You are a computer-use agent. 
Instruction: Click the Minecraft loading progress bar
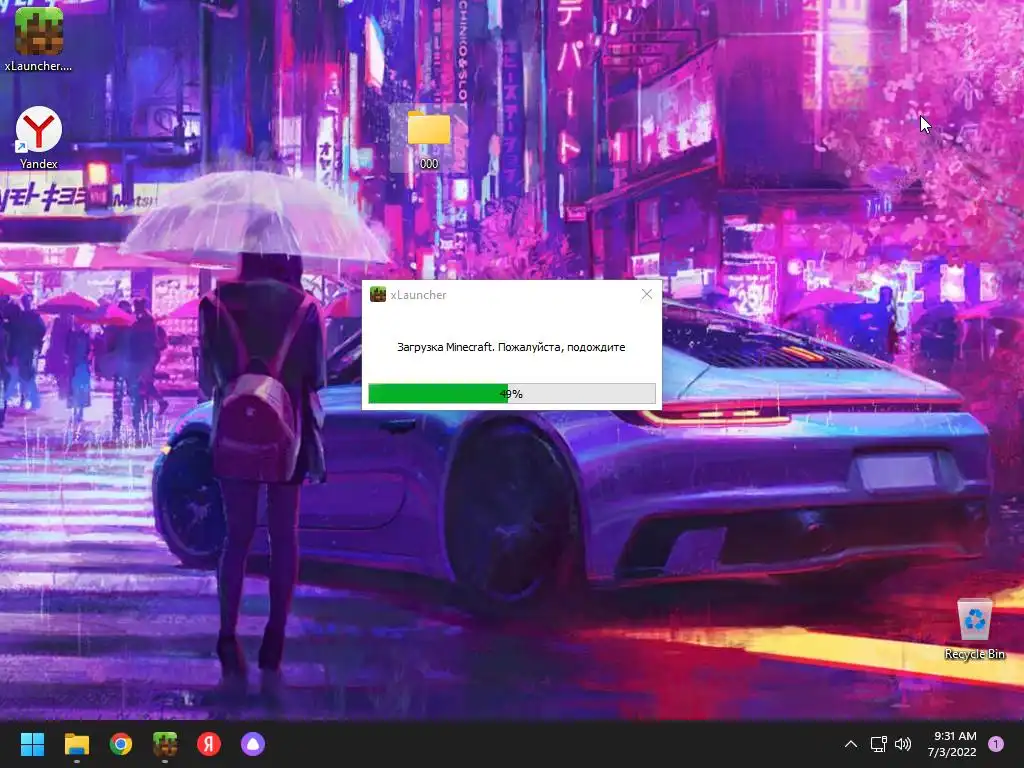[512, 394]
